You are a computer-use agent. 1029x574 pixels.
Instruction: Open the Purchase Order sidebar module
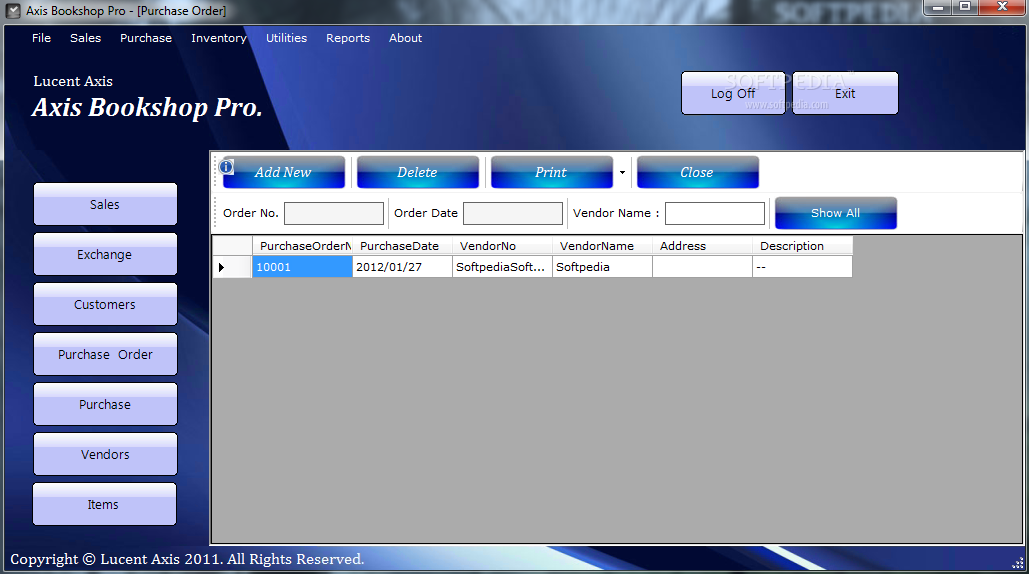[105, 354]
